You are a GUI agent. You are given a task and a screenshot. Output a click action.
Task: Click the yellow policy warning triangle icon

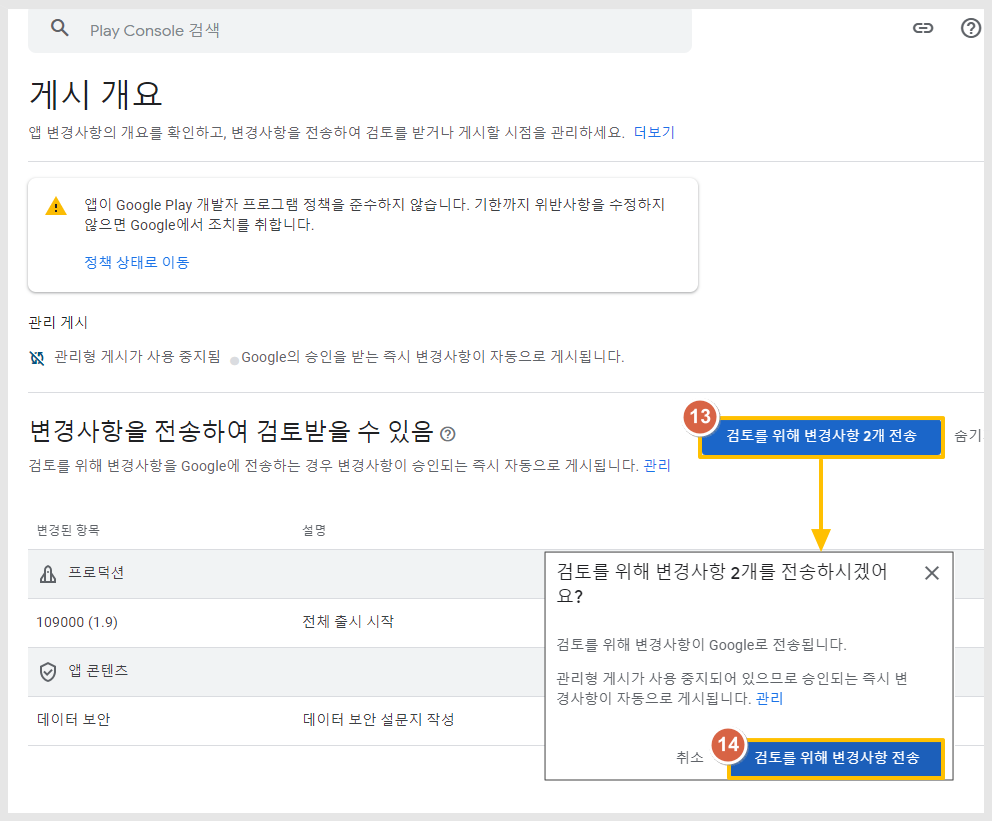tap(56, 206)
